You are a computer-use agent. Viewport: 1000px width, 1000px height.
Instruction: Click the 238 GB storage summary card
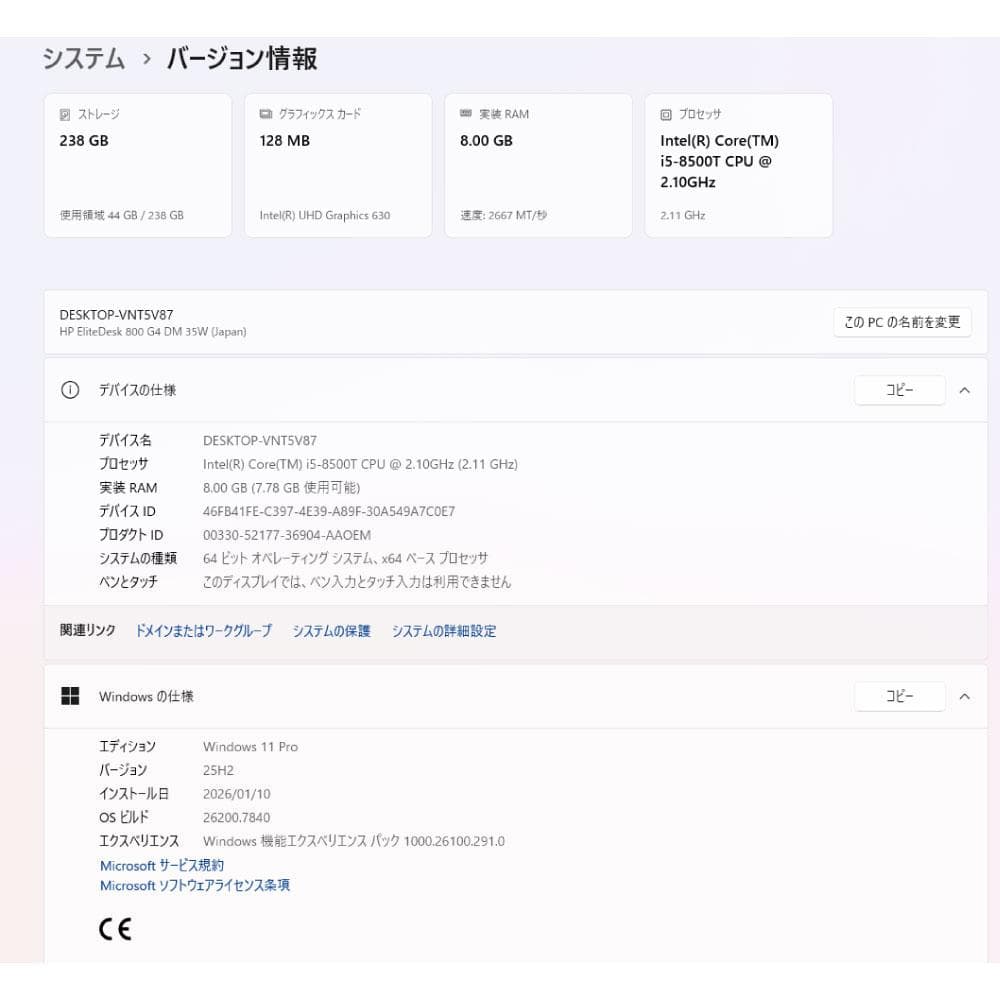coord(137,164)
